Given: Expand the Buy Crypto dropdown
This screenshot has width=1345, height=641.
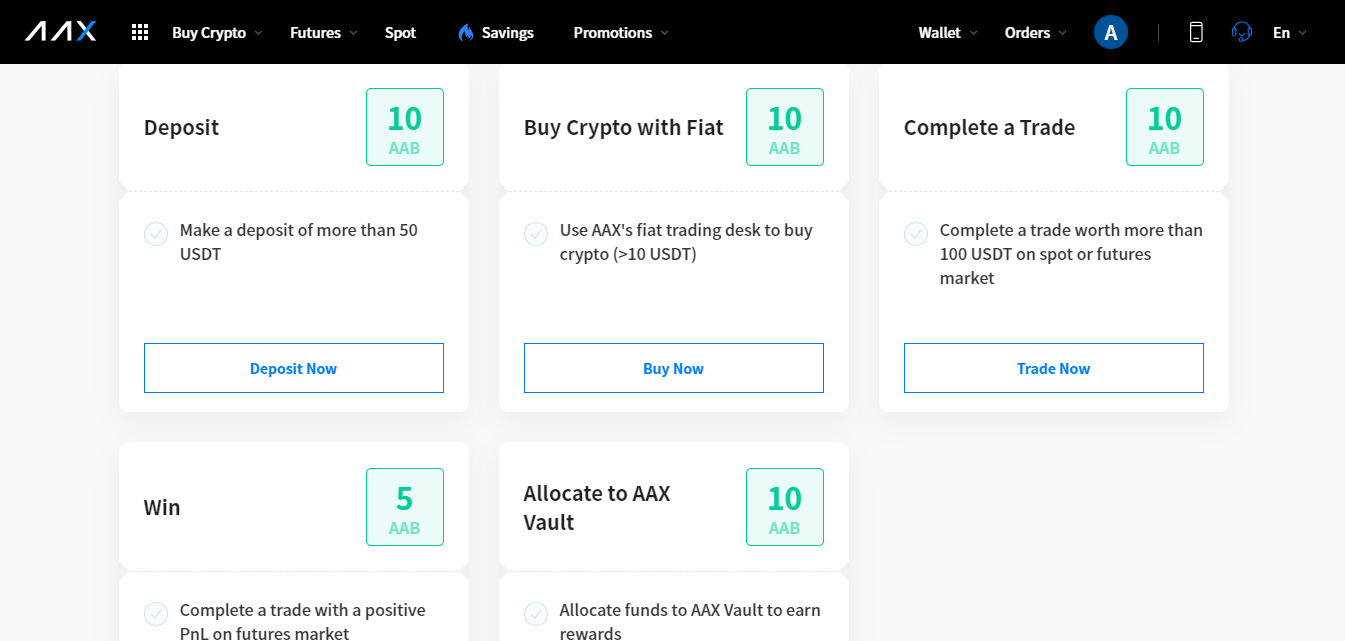Looking at the screenshot, I should click(216, 32).
